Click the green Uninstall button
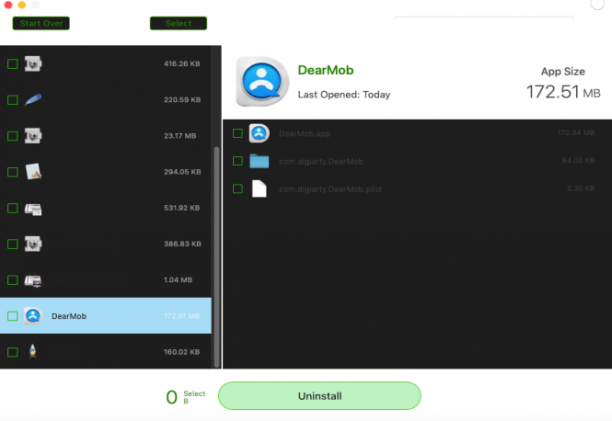Viewport: 612px width, 421px height. pos(319,396)
